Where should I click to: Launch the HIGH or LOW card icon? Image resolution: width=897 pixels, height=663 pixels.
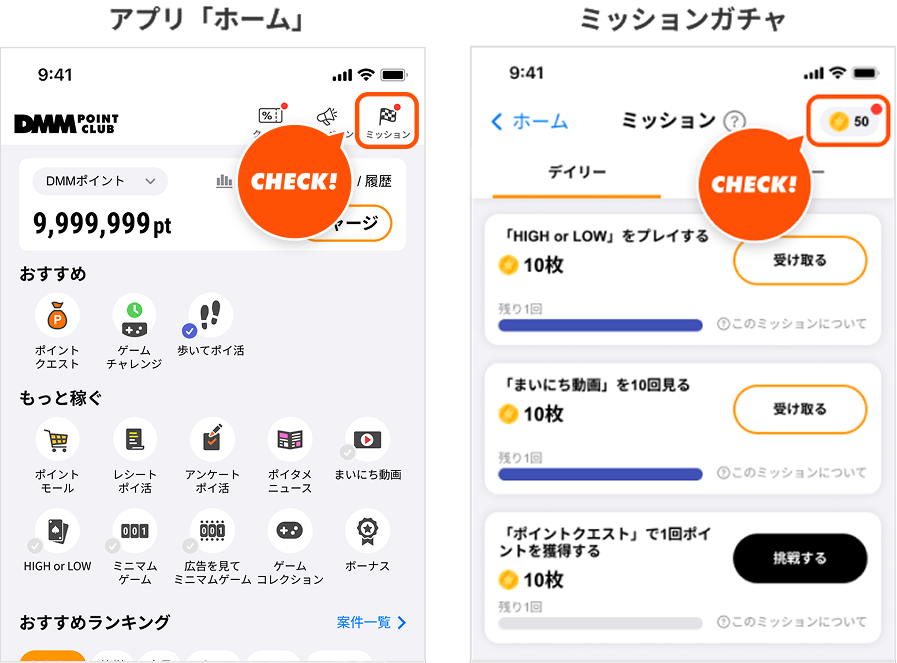point(57,531)
